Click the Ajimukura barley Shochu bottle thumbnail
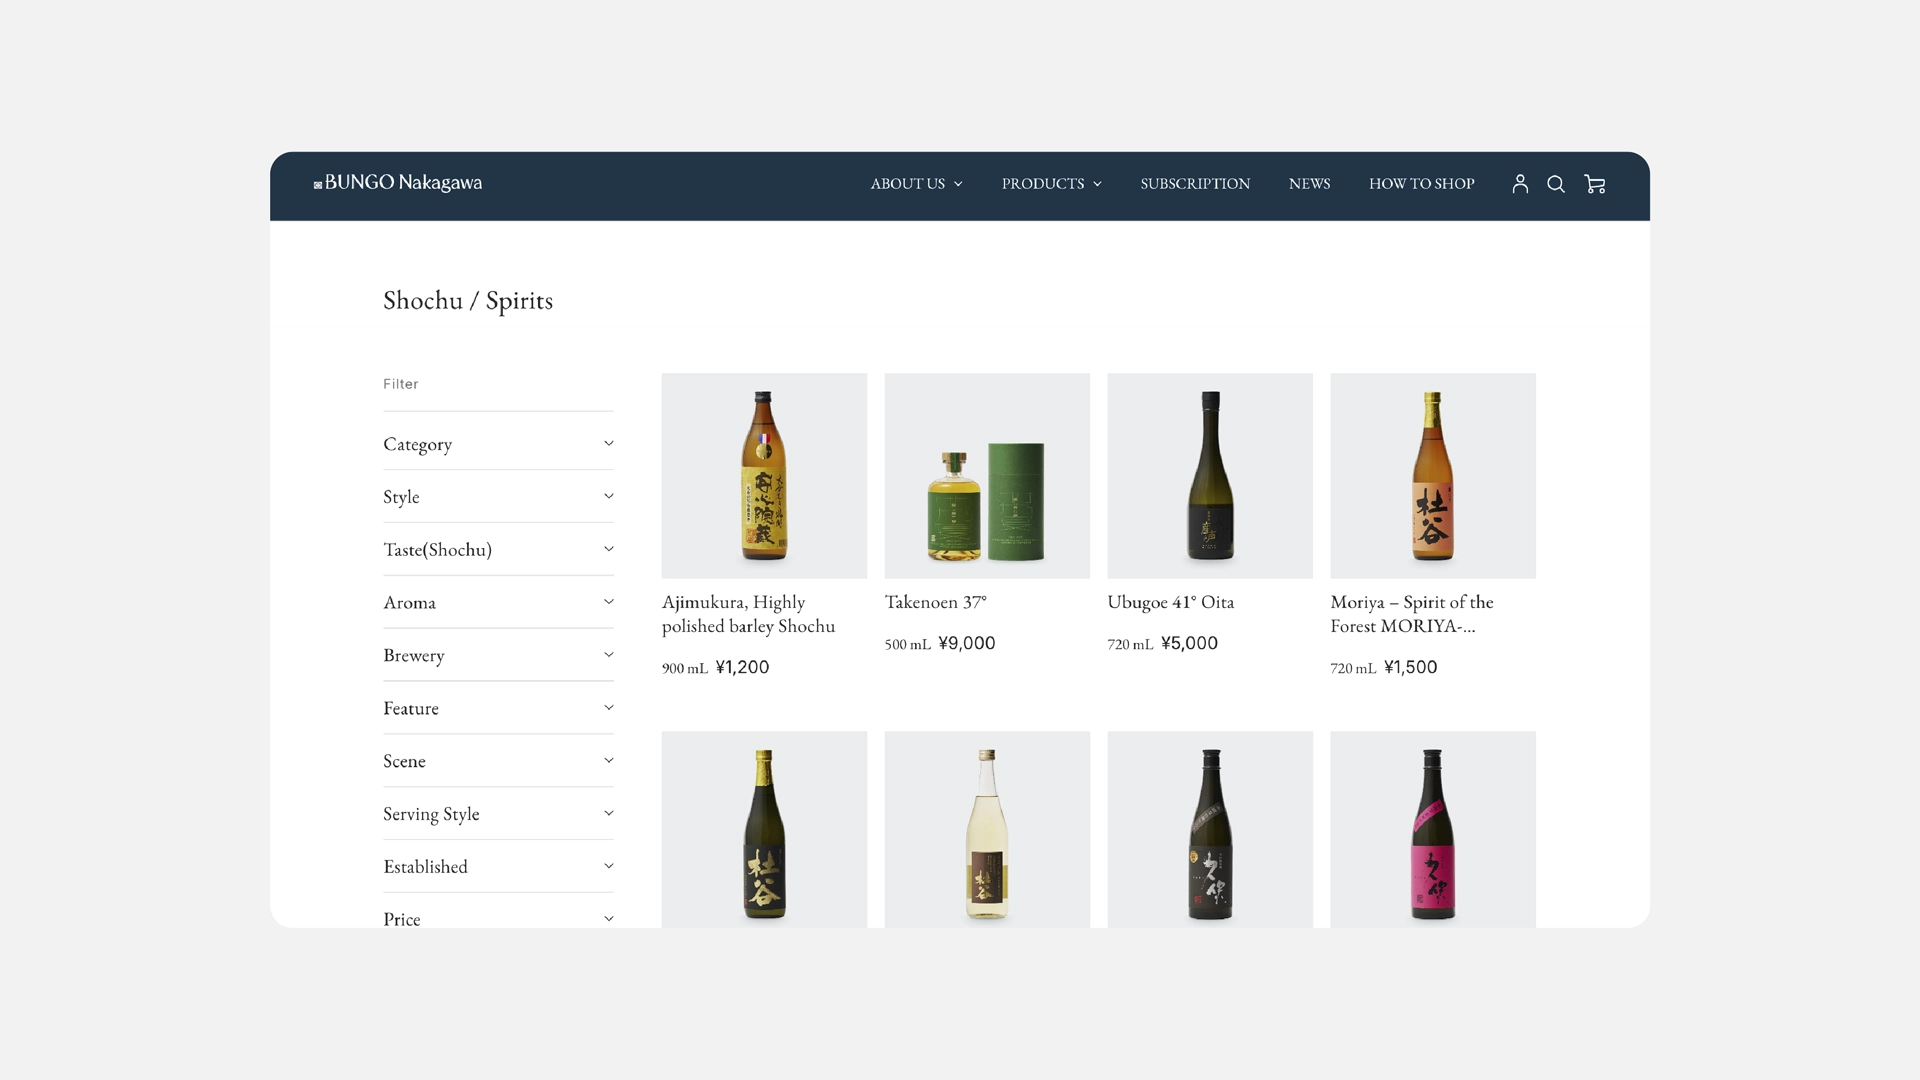Viewport: 1920px width, 1080px height. [x=764, y=476]
